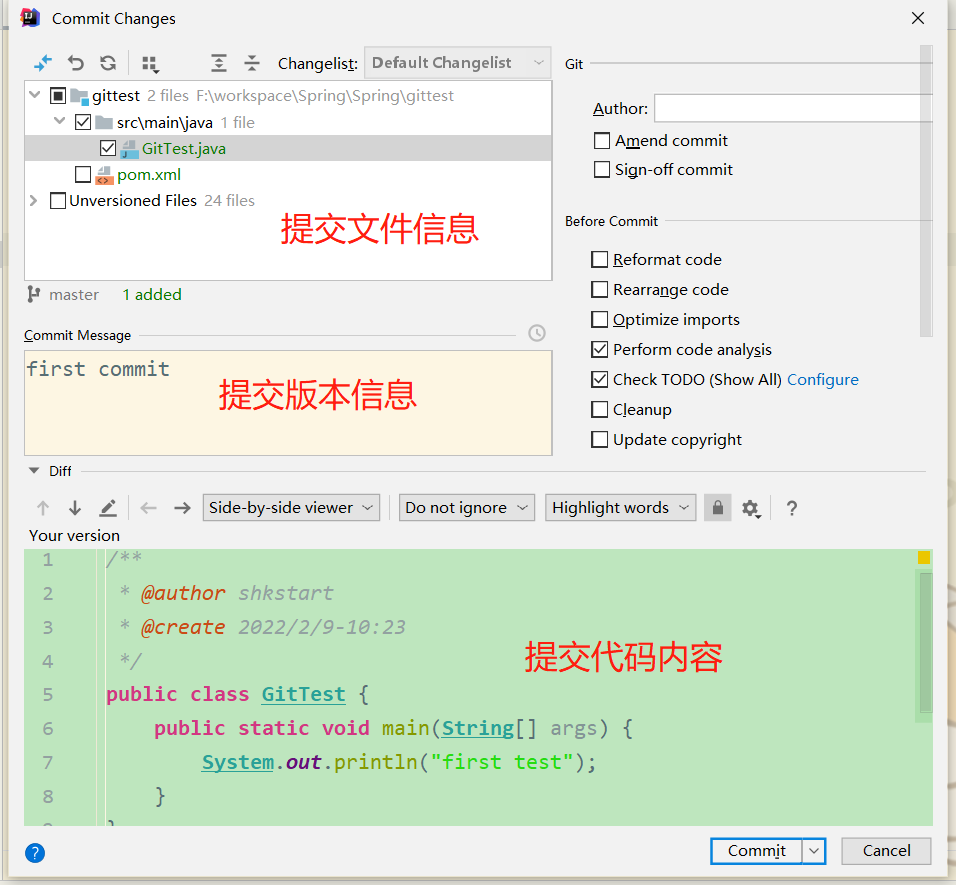Click the previous file left arrow
Viewport: 956px width, 885px height.
[149, 508]
